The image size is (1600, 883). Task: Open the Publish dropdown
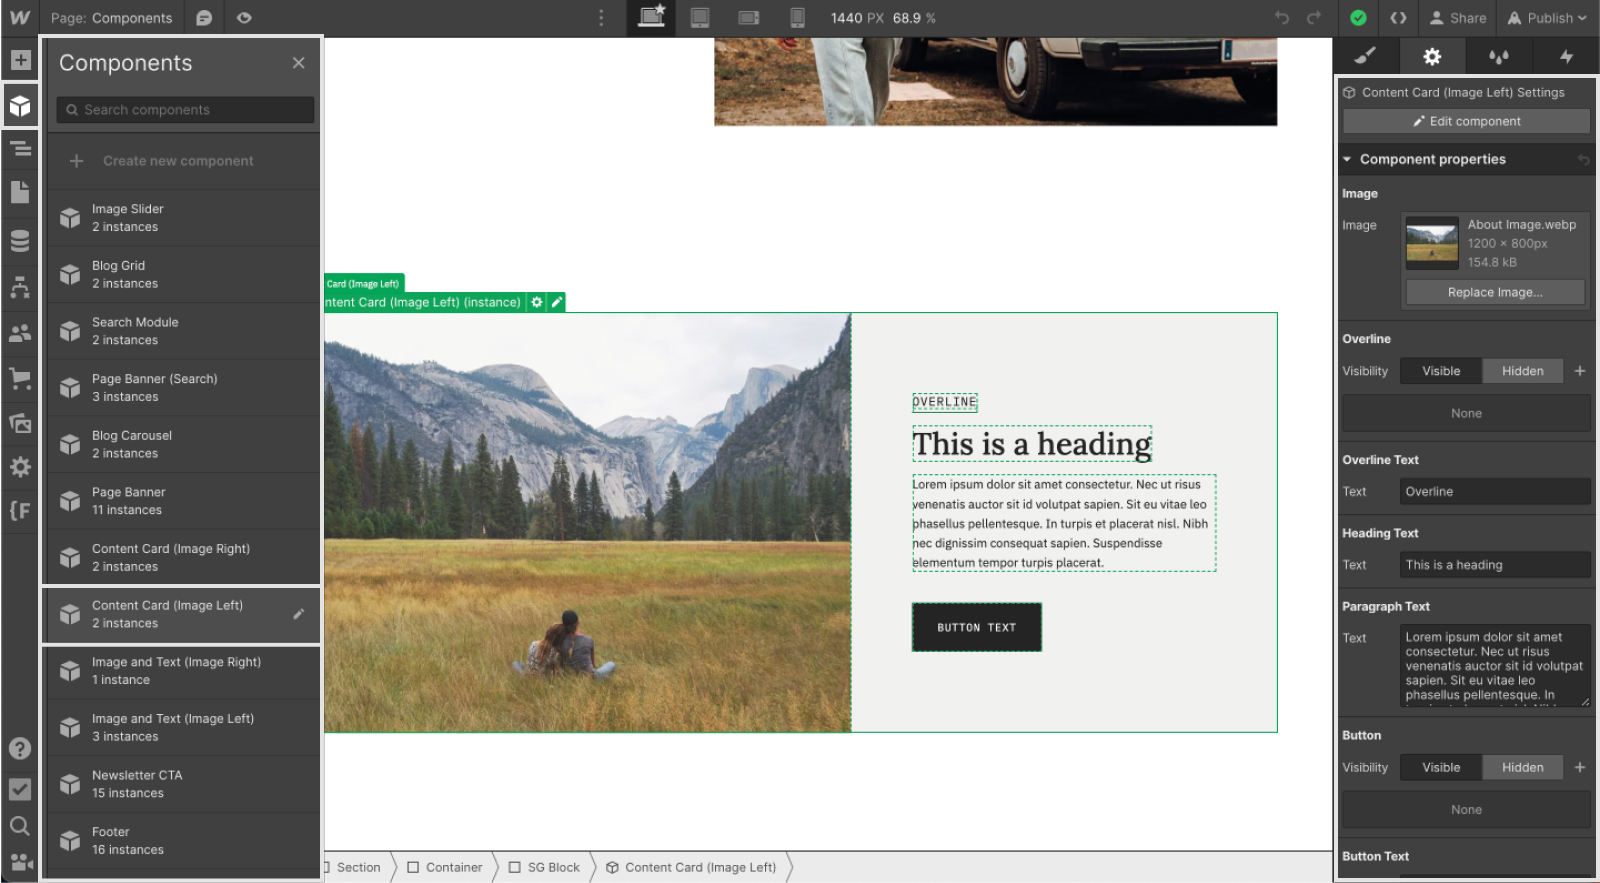(x=1547, y=18)
